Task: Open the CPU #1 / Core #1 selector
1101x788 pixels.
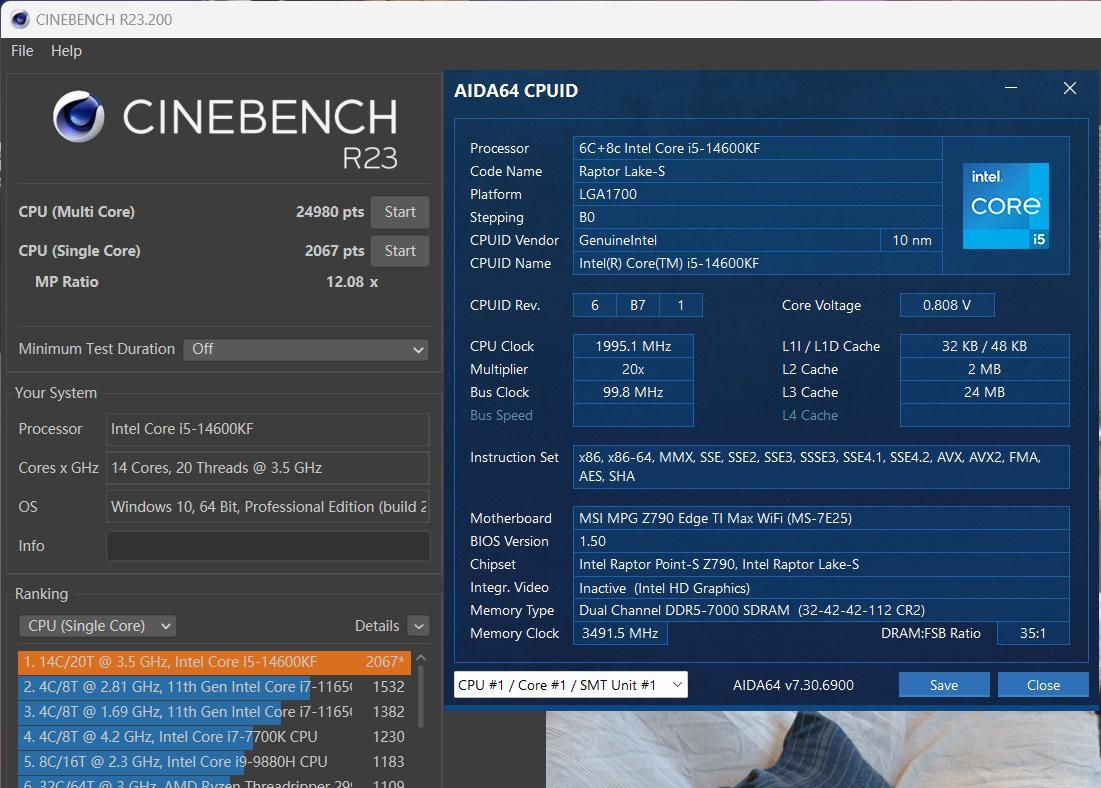Action: coord(570,685)
